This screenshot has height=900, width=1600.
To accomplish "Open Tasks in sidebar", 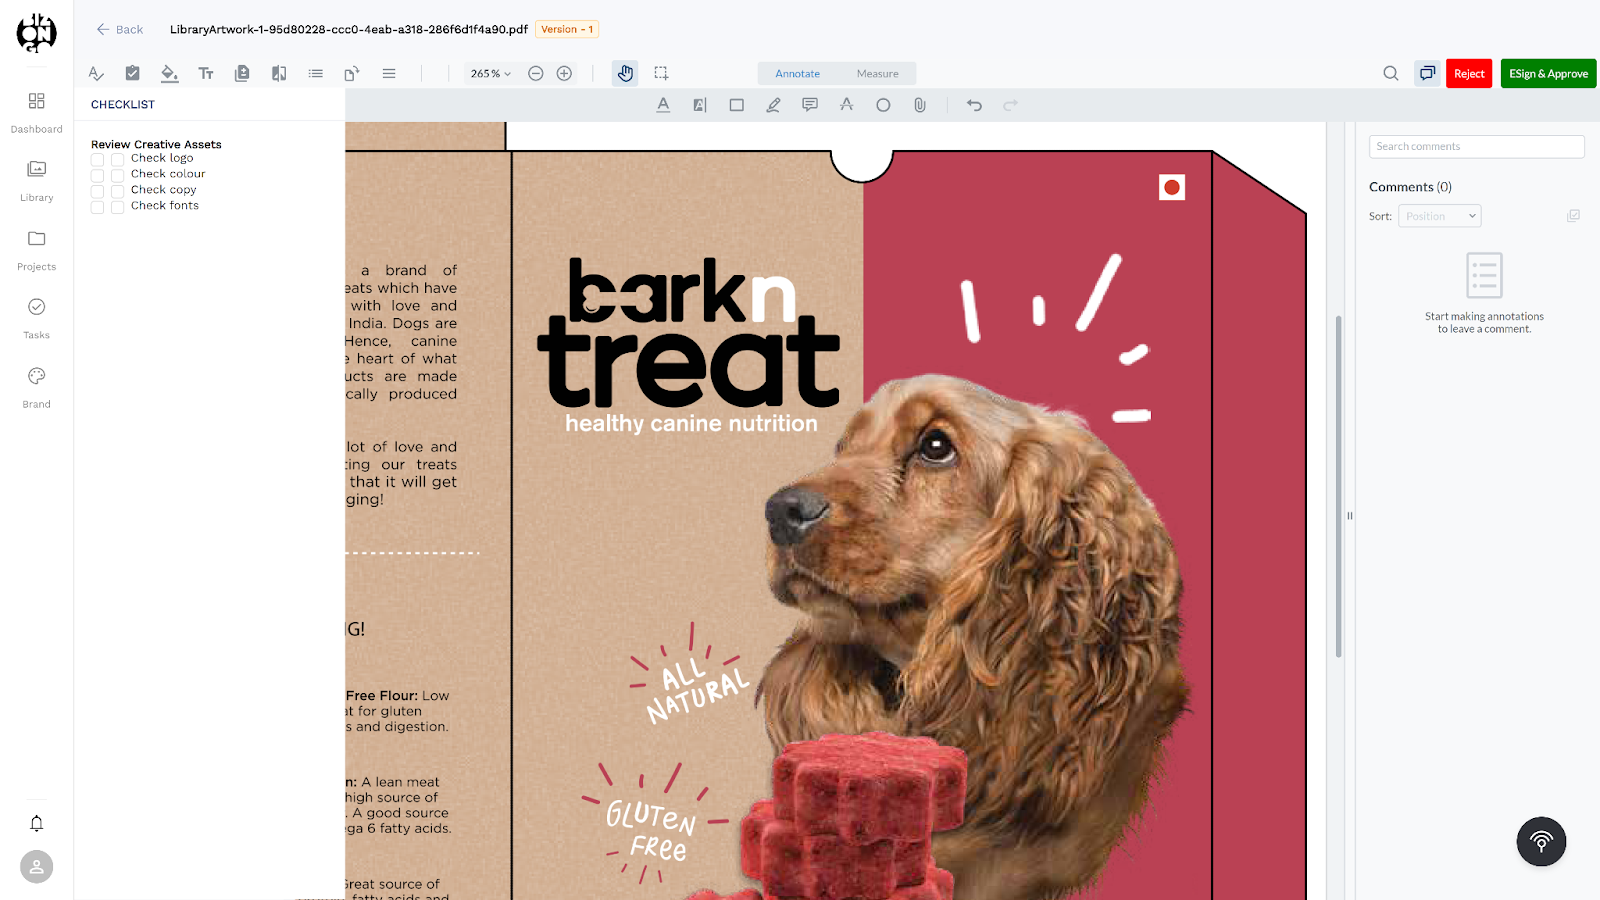I will [x=37, y=319].
